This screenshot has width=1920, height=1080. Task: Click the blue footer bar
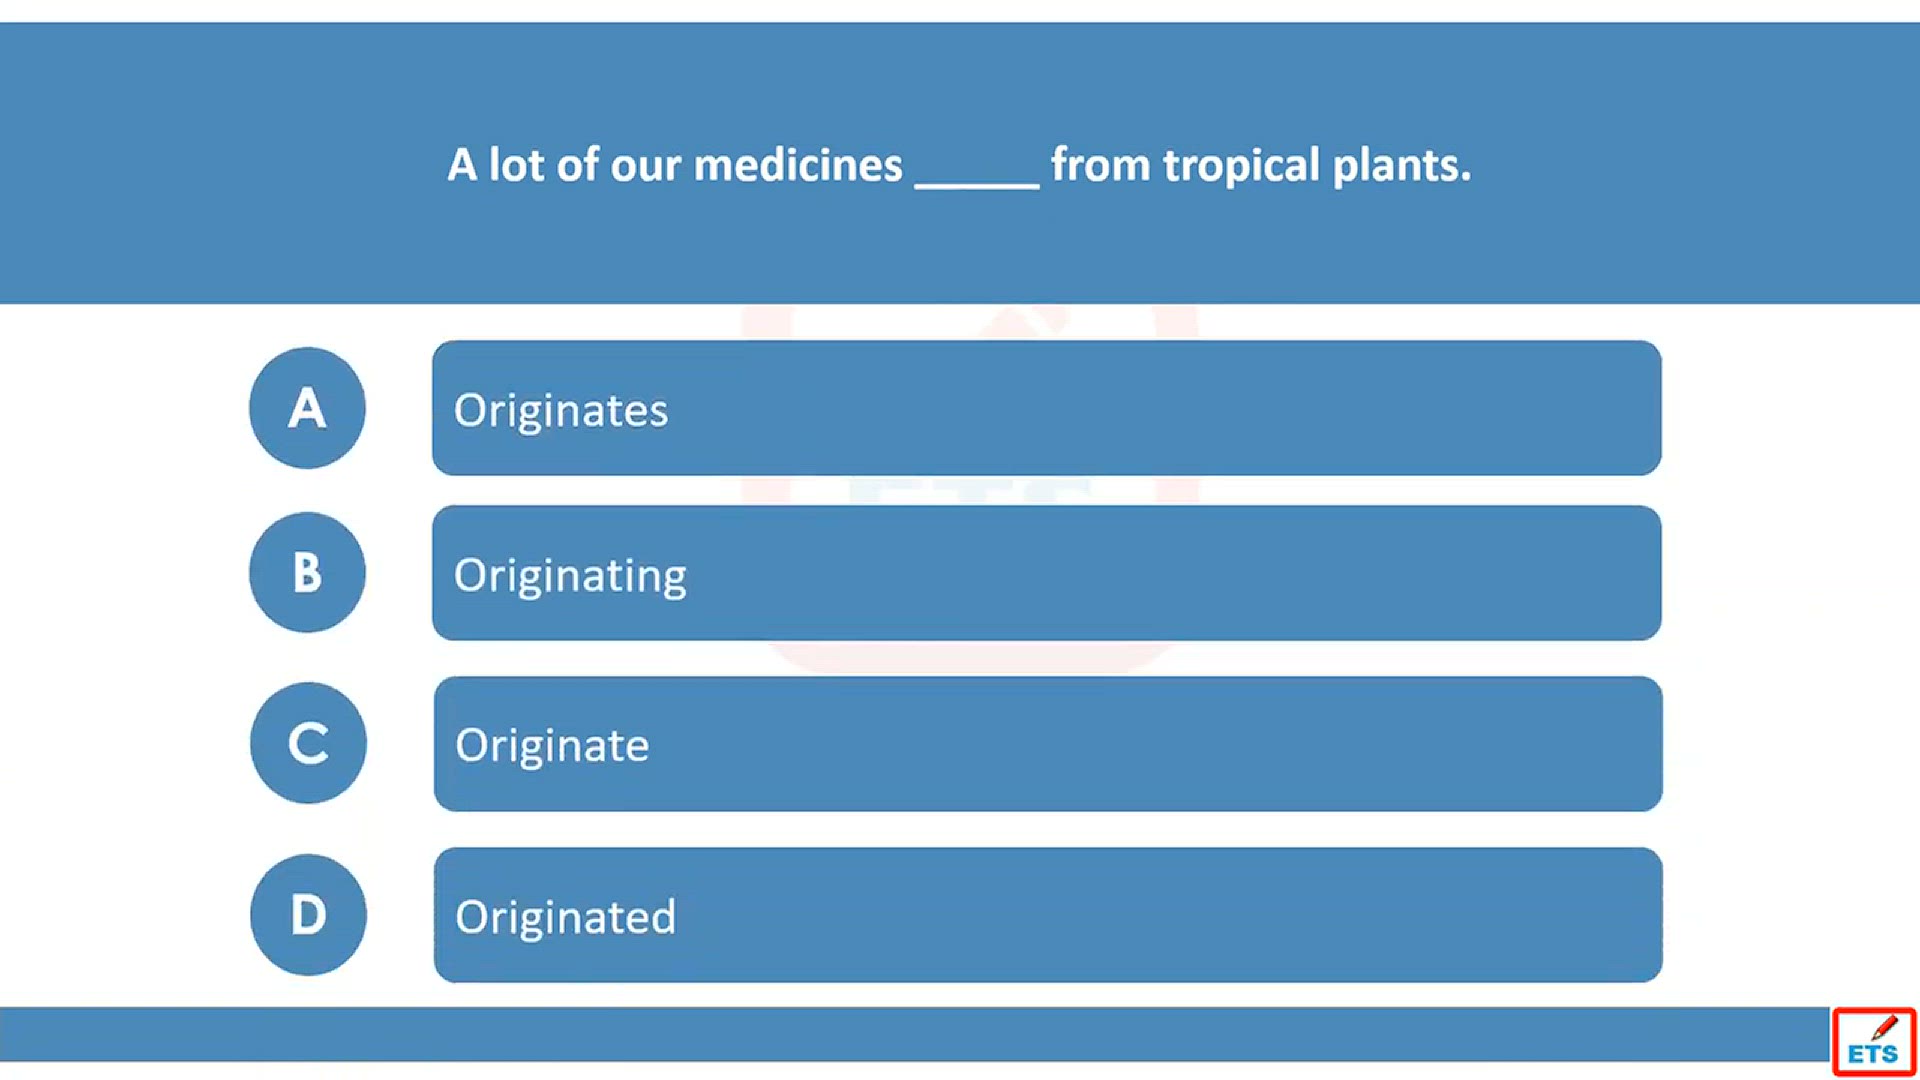[914, 1034]
